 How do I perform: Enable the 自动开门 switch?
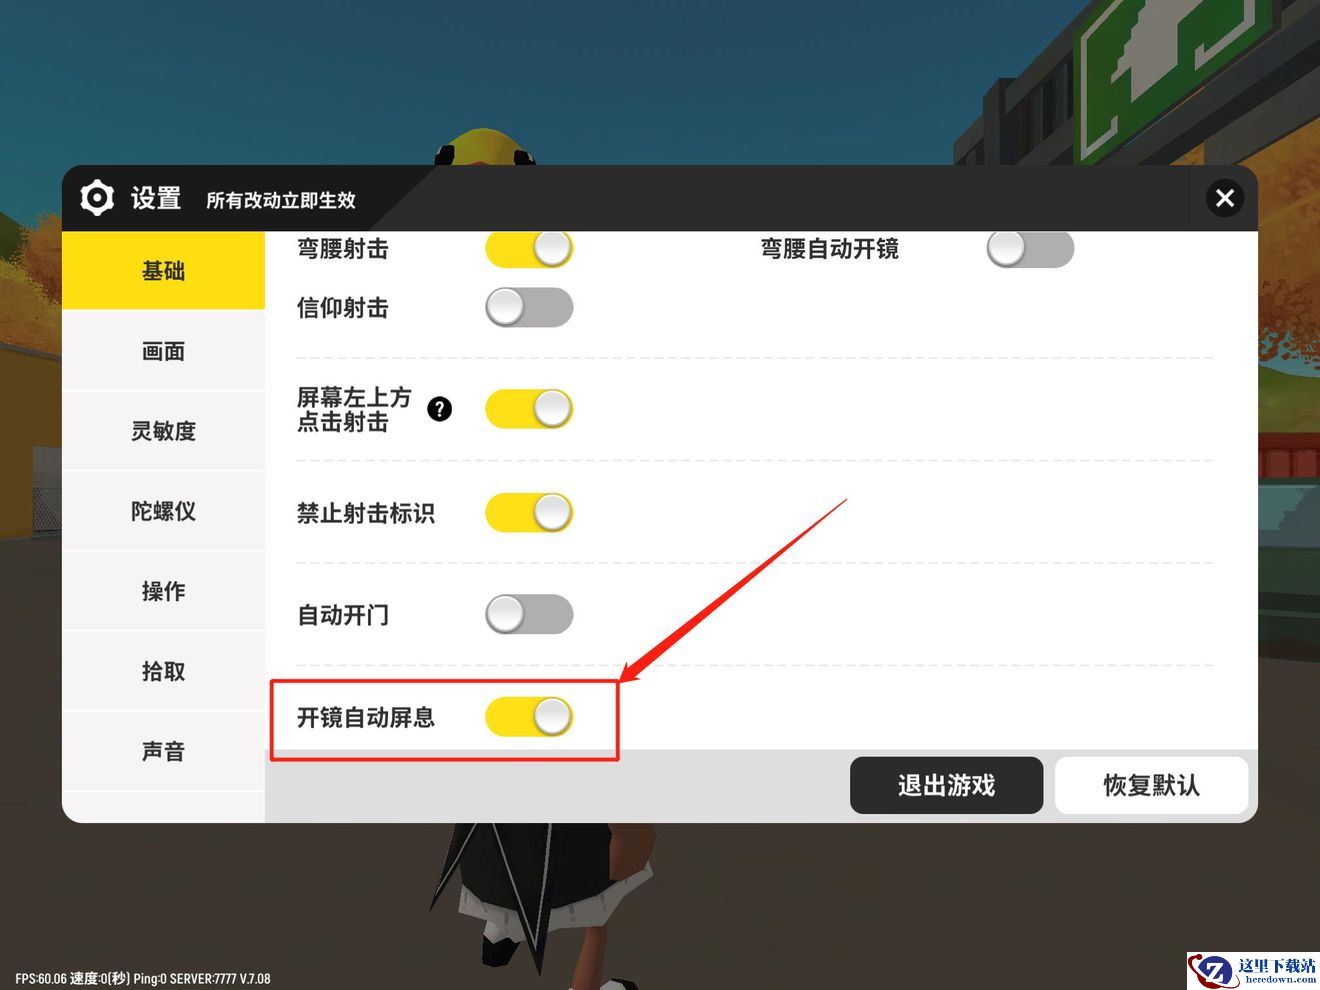(529, 614)
